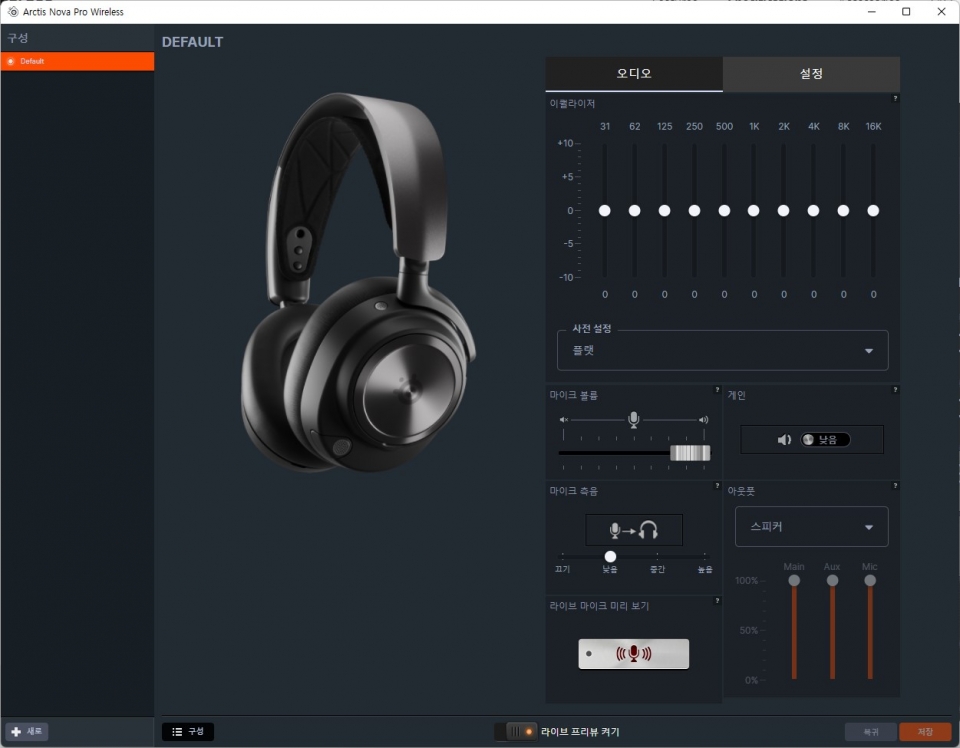Open the 아웃풋 dropdown showing 스피커
Viewport: 960px width, 748px height.
pyautogui.click(x=811, y=526)
